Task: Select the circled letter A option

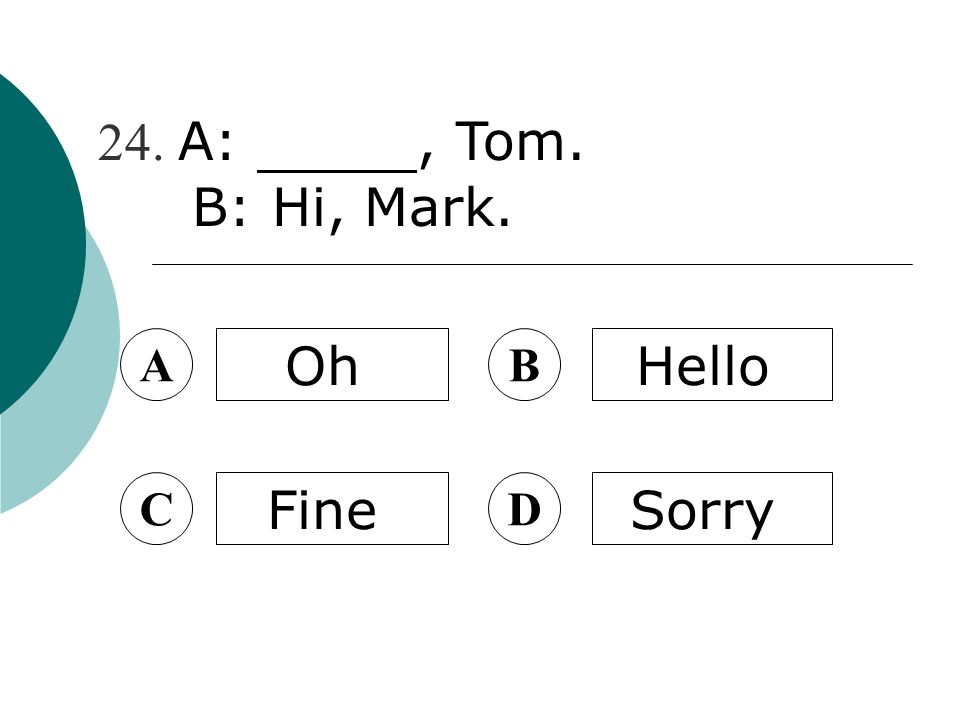Action: point(157,365)
